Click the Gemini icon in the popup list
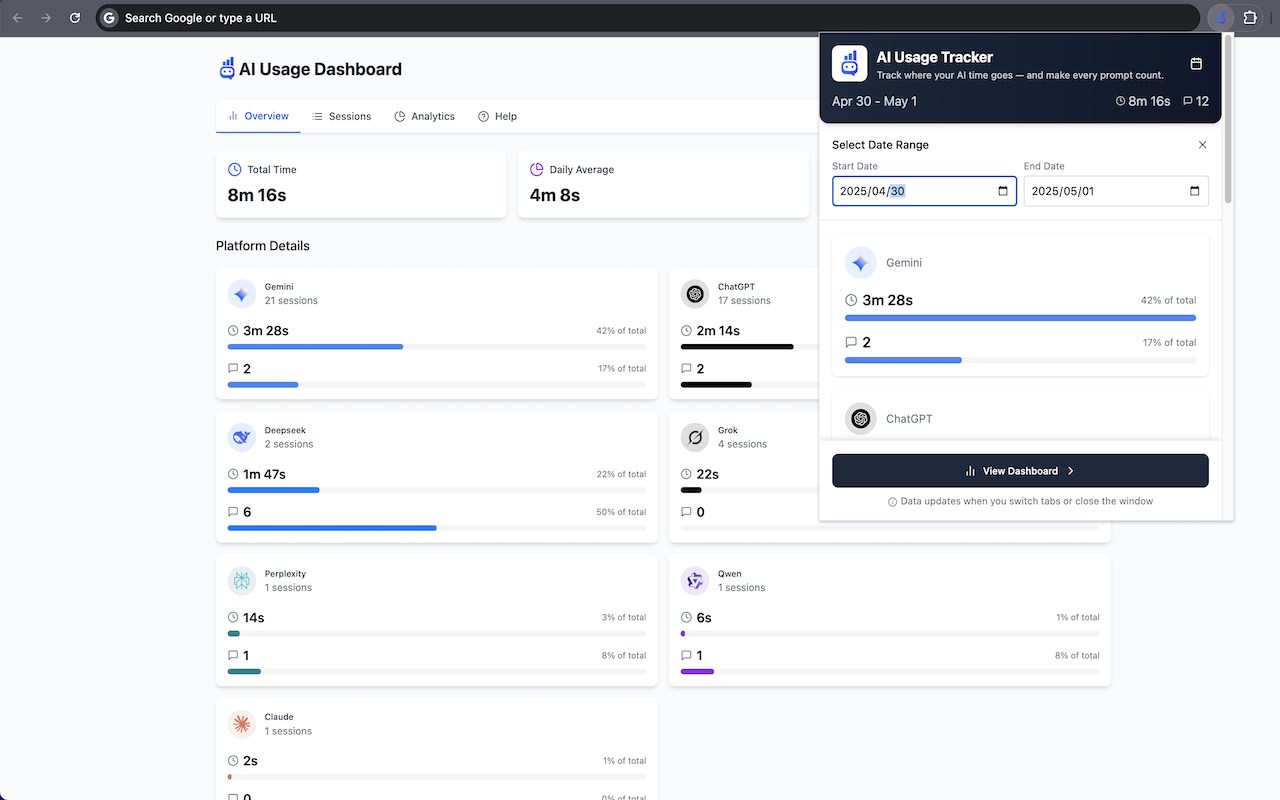The image size is (1280, 800). (x=860, y=263)
